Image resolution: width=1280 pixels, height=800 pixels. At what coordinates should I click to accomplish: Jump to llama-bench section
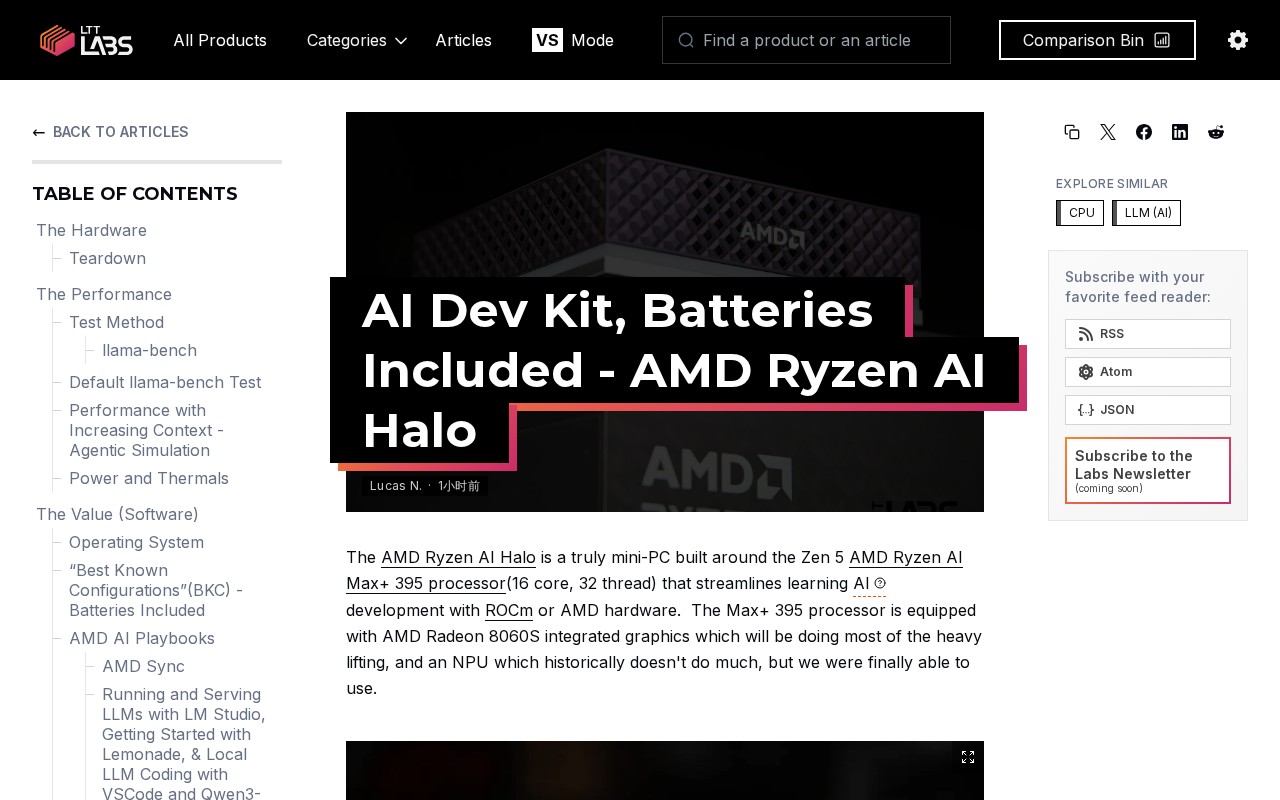click(149, 350)
